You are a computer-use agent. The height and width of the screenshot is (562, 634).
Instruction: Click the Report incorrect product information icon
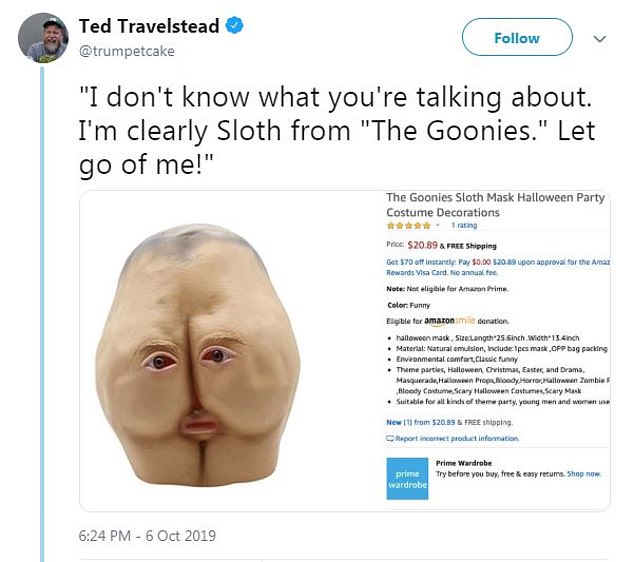(390, 438)
